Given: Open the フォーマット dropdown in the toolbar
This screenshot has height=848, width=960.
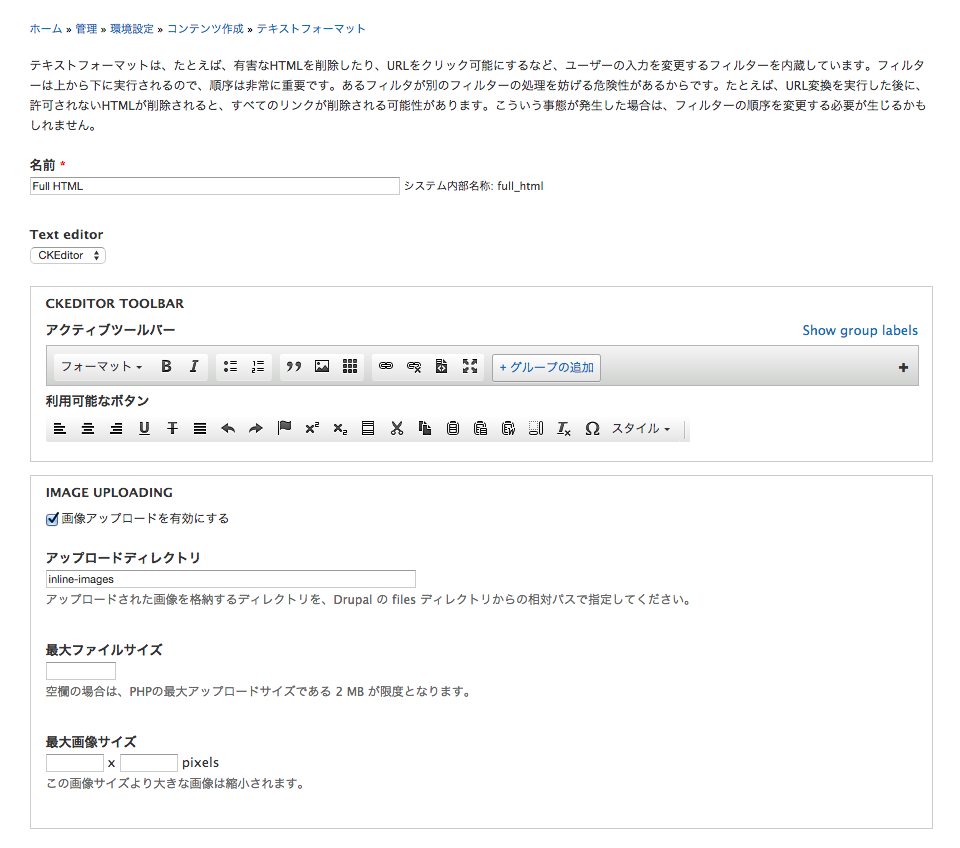Looking at the screenshot, I should 100,366.
